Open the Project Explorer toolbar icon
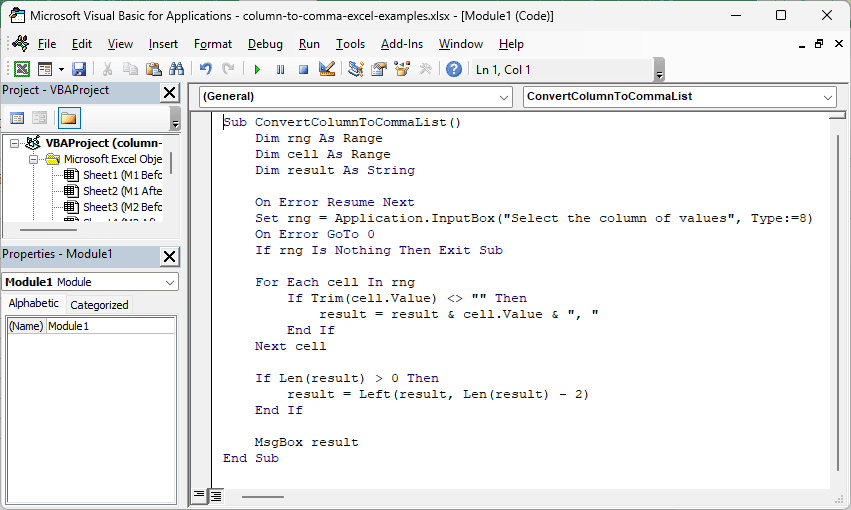The height and width of the screenshot is (510, 851). [355, 69]
